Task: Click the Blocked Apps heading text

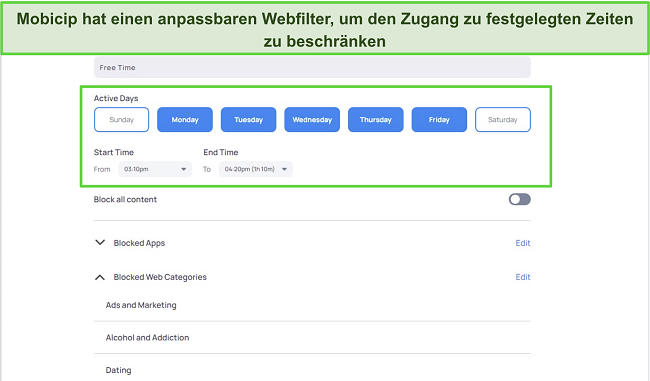Action: [x=139, y=243]
